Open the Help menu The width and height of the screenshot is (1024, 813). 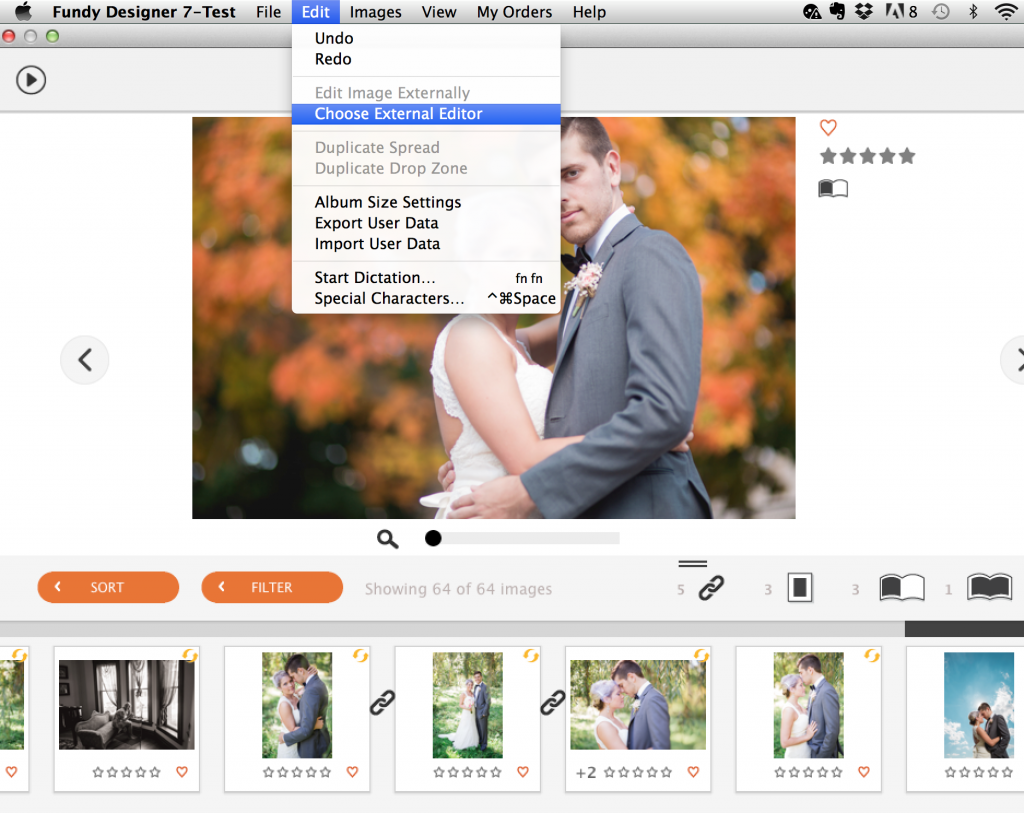click(589, 12)
